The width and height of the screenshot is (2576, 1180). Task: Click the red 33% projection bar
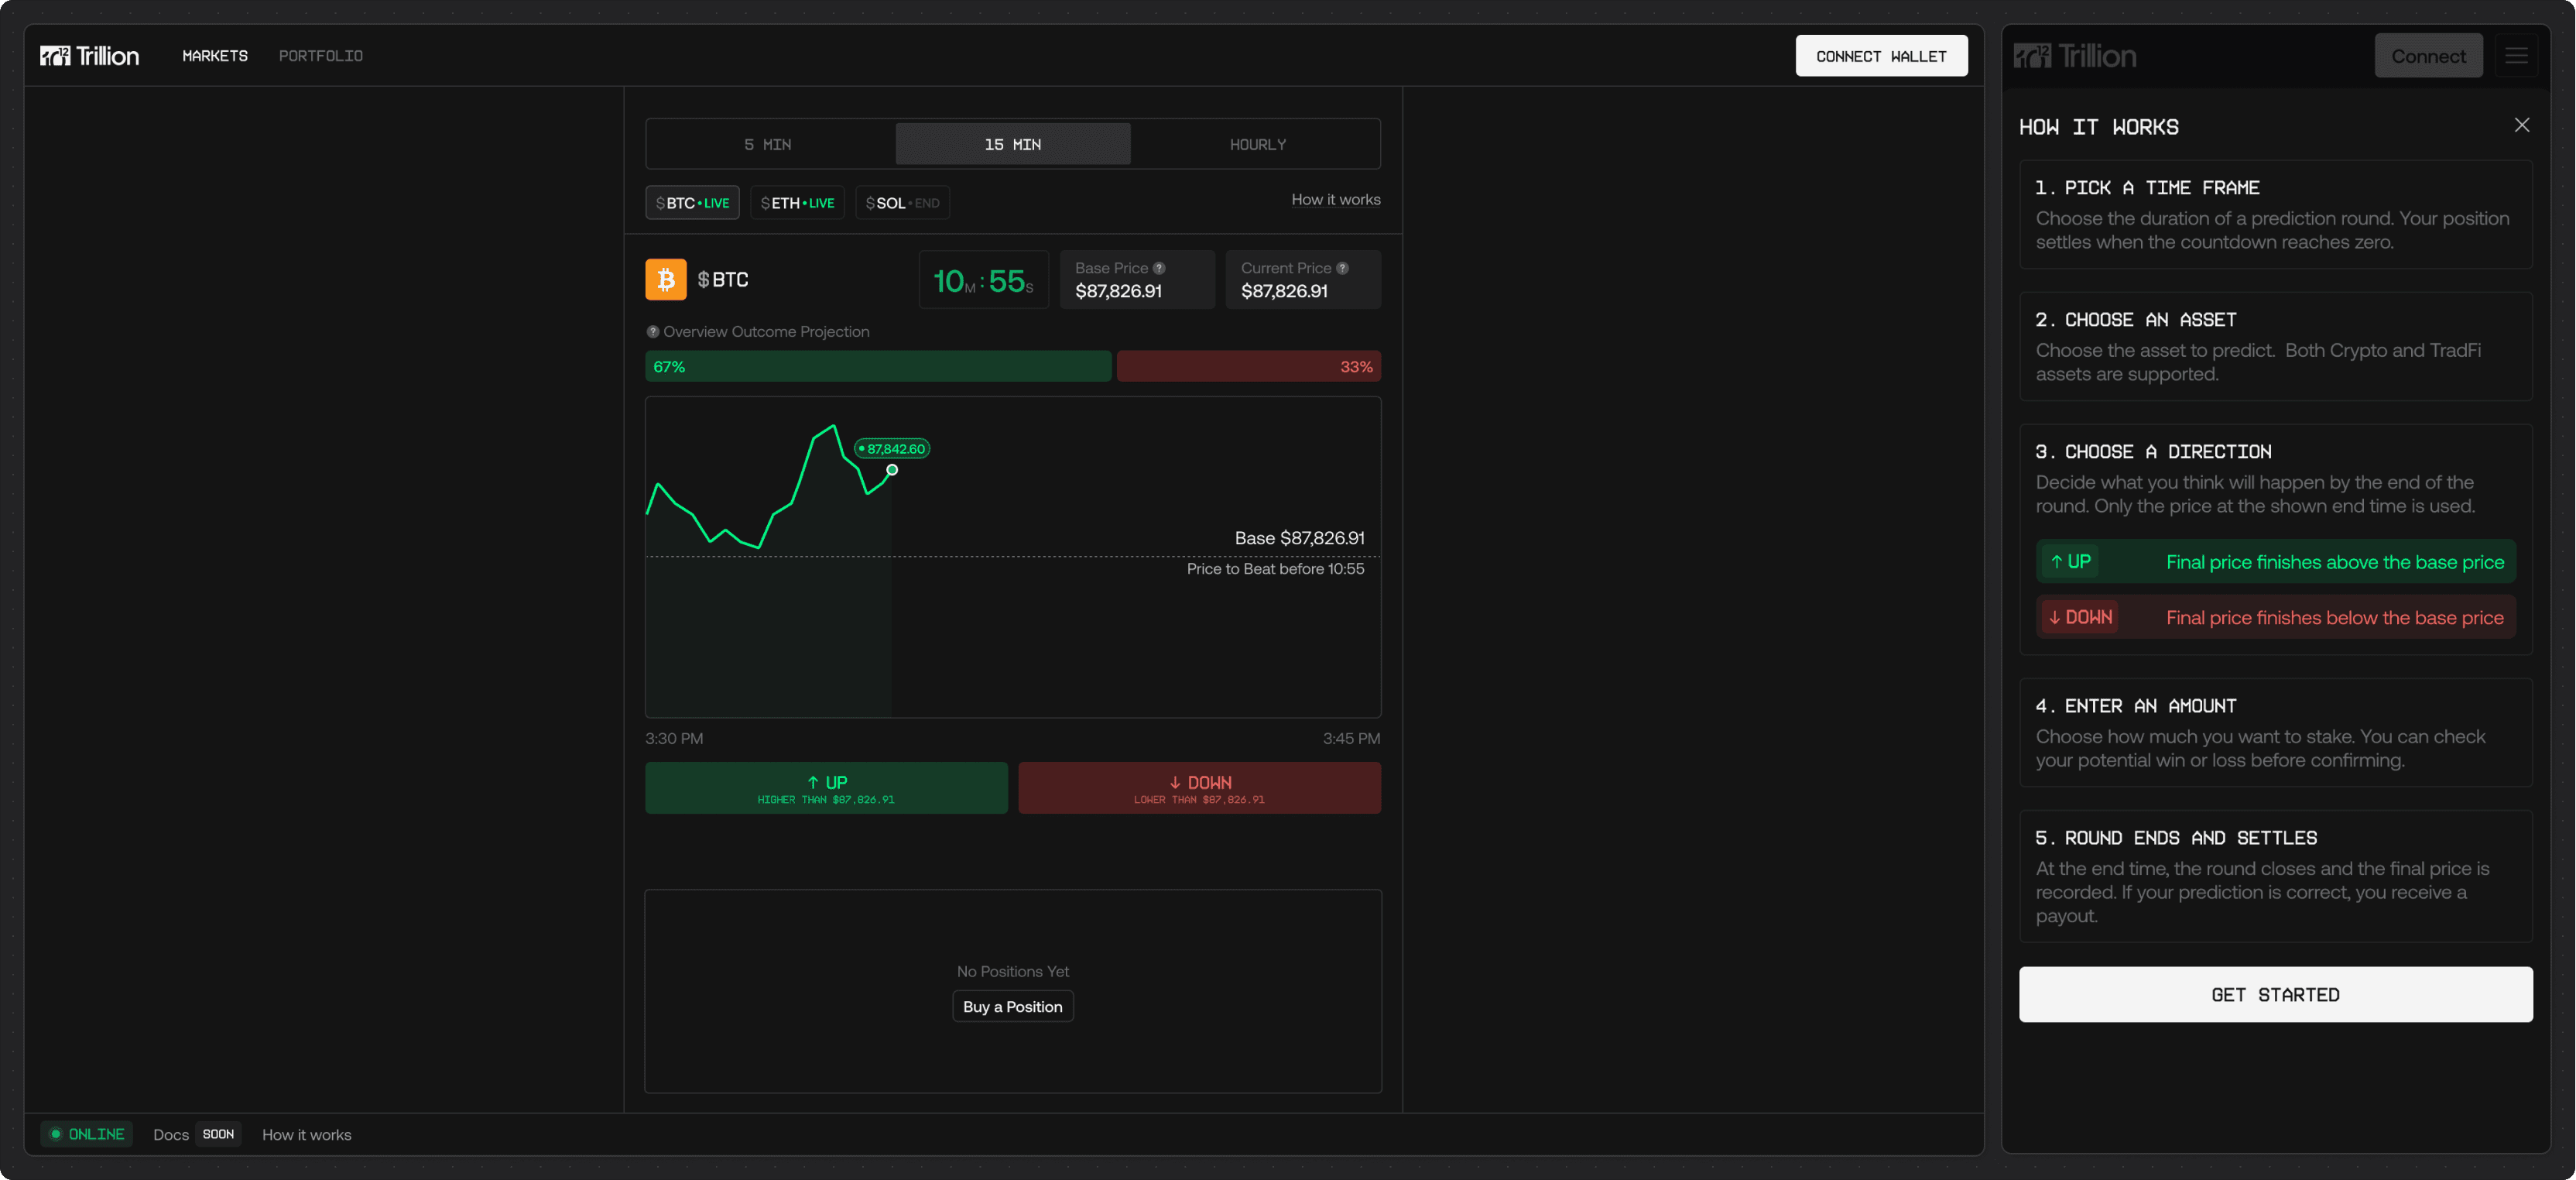point(1248,367)
